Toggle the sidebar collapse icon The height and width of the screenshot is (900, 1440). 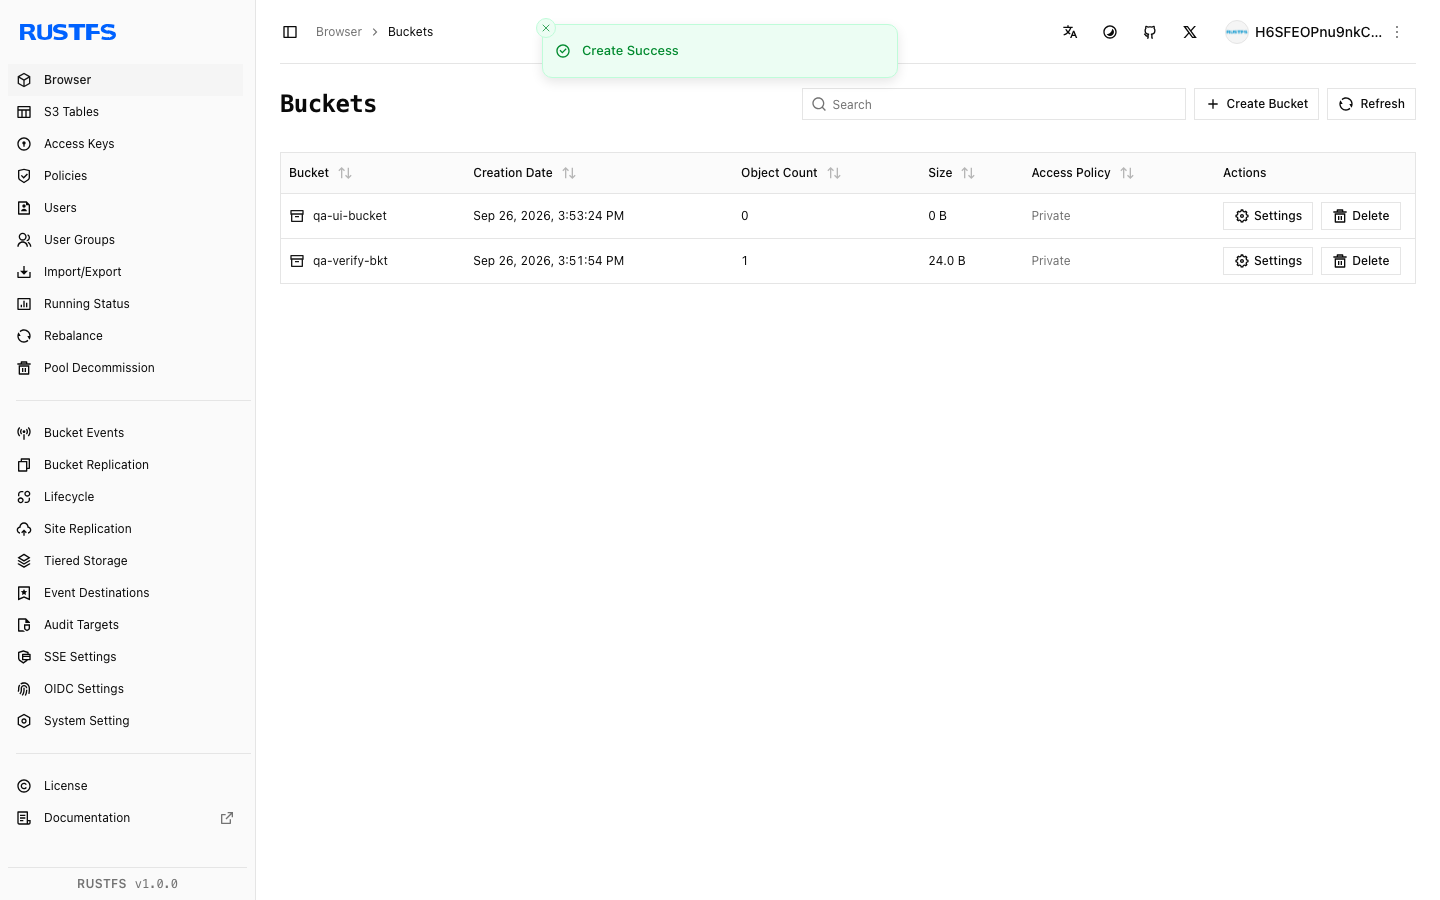tap(290, 32)
